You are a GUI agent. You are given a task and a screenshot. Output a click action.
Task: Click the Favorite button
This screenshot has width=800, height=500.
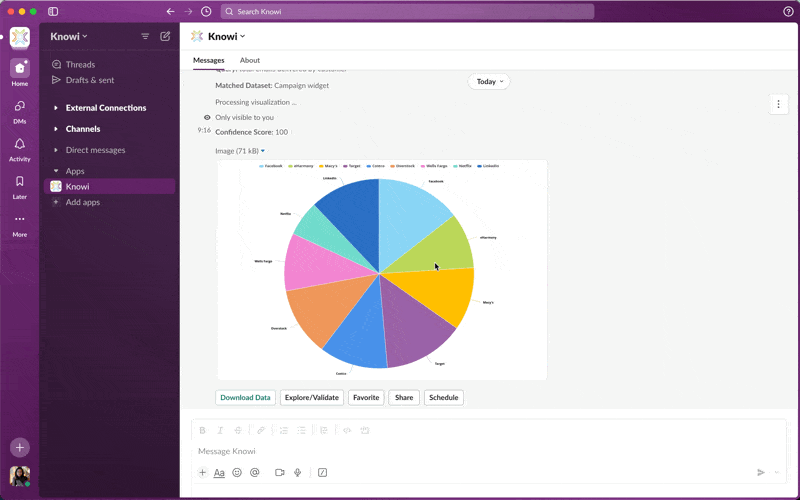coord(366,397)
